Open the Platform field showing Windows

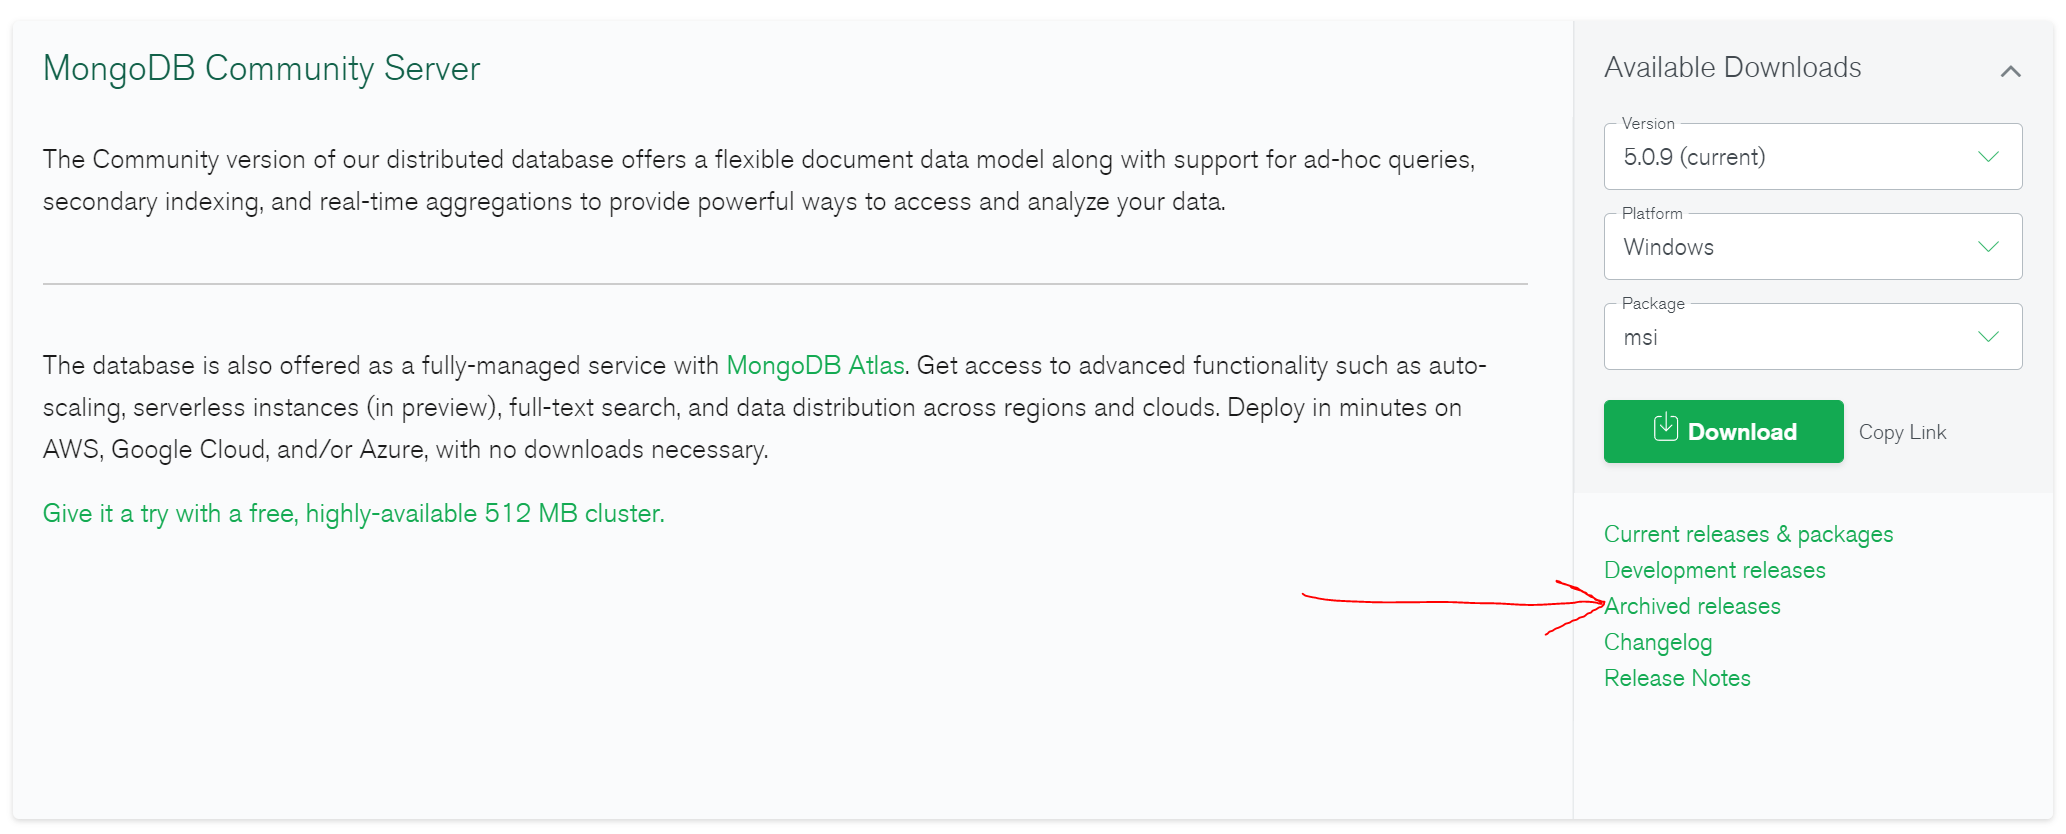click(x=1790, y=247)
